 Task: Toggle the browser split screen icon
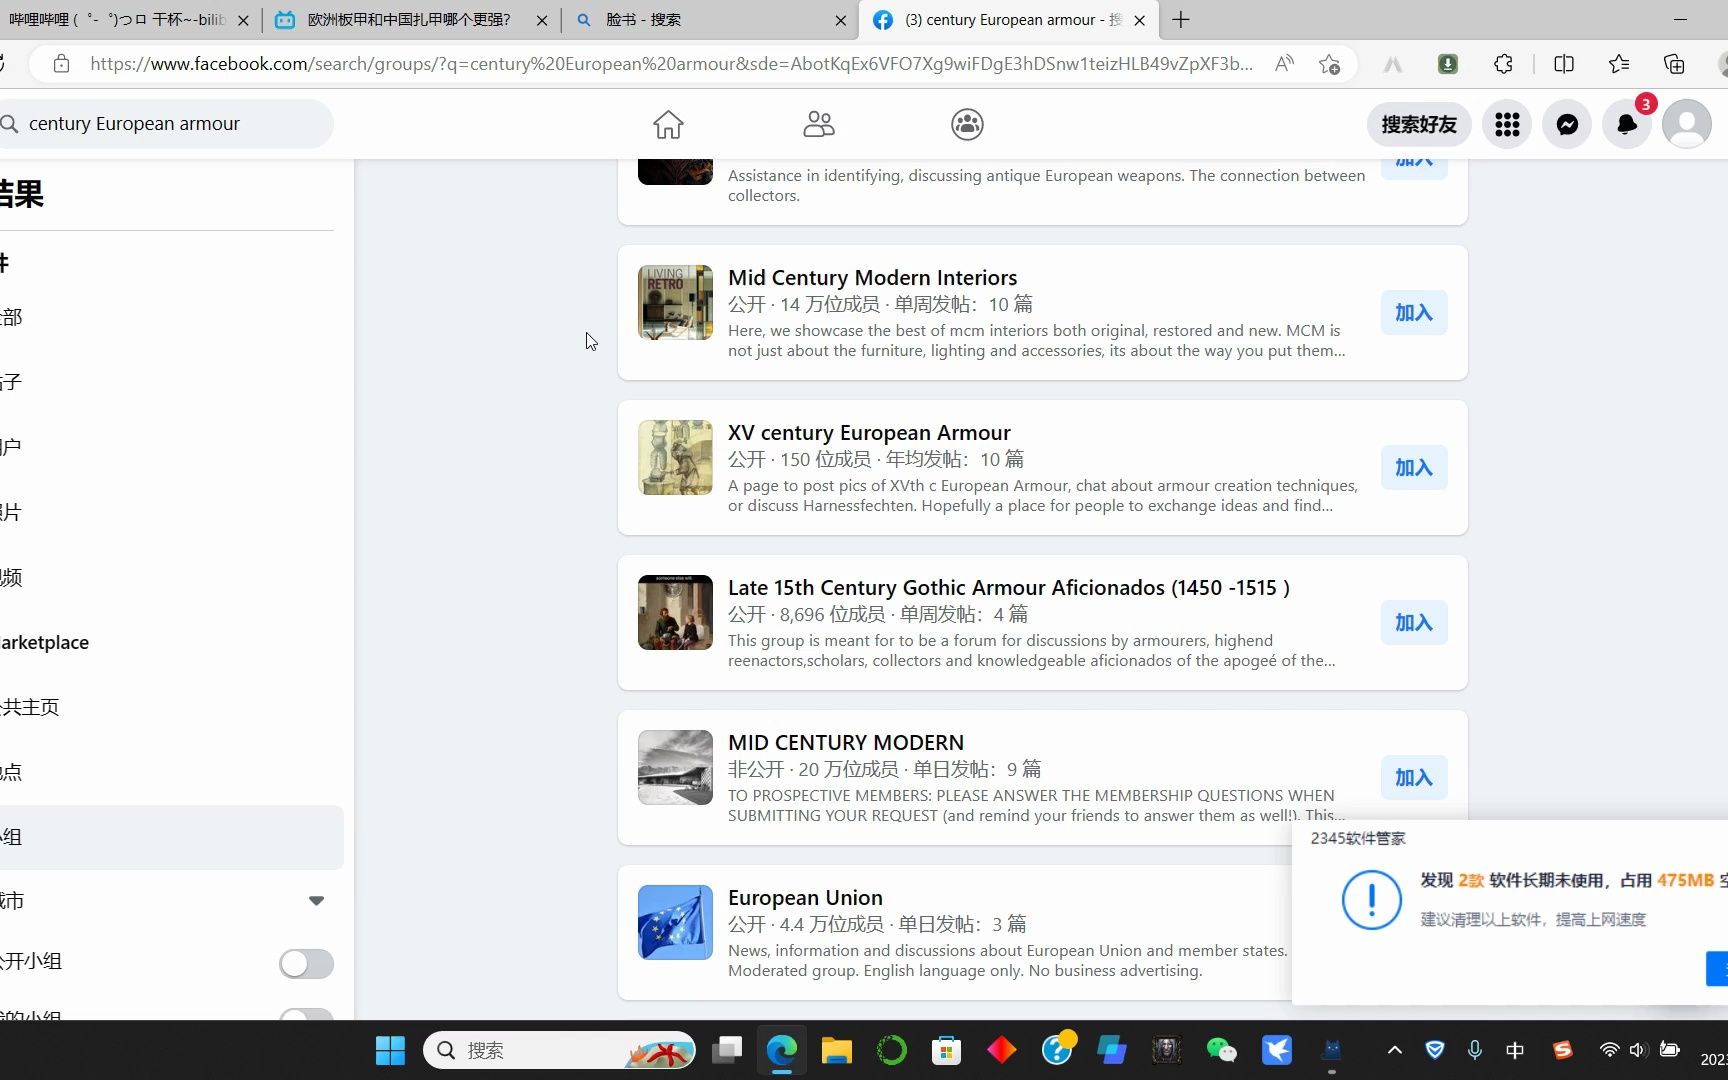pos(1564,64)
